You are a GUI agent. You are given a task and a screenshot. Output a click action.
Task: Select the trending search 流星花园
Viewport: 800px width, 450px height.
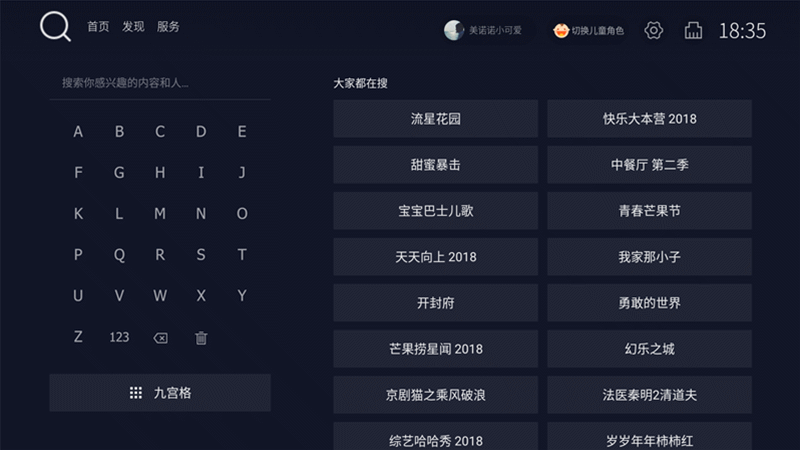tap(436, 119)
